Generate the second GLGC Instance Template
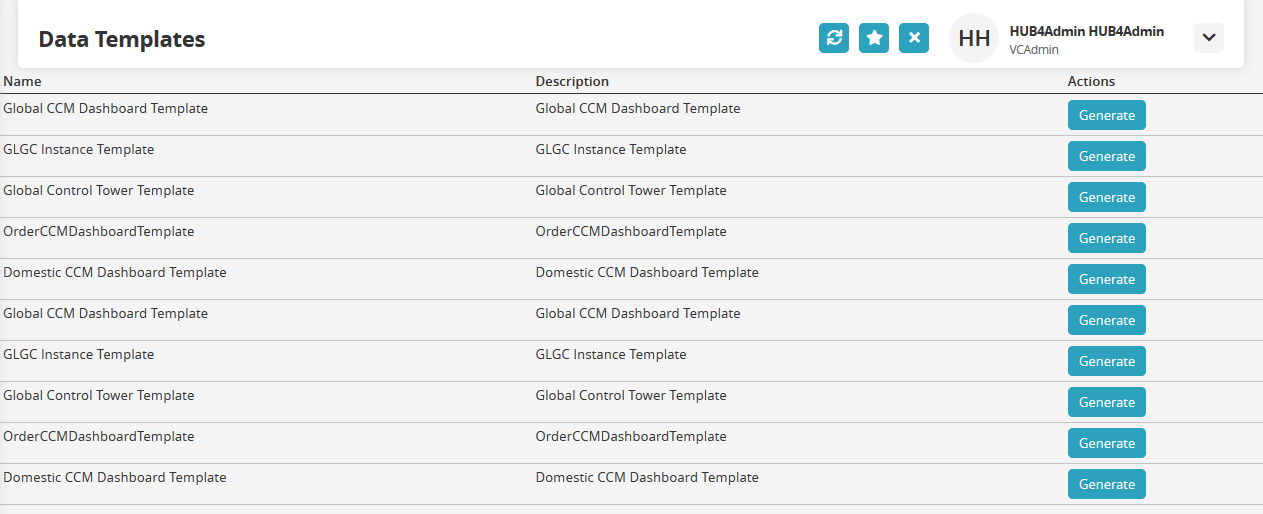The image size is (1263, 514). 1107,361
